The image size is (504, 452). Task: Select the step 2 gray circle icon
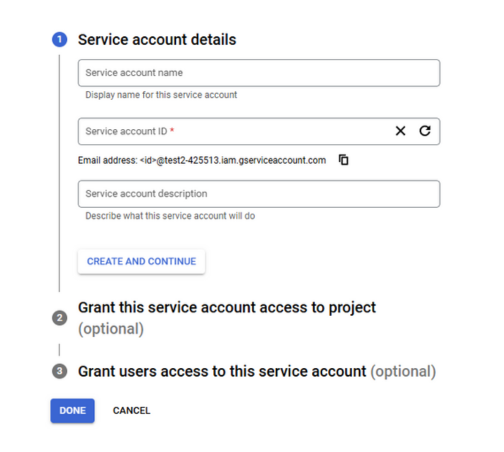60,318
